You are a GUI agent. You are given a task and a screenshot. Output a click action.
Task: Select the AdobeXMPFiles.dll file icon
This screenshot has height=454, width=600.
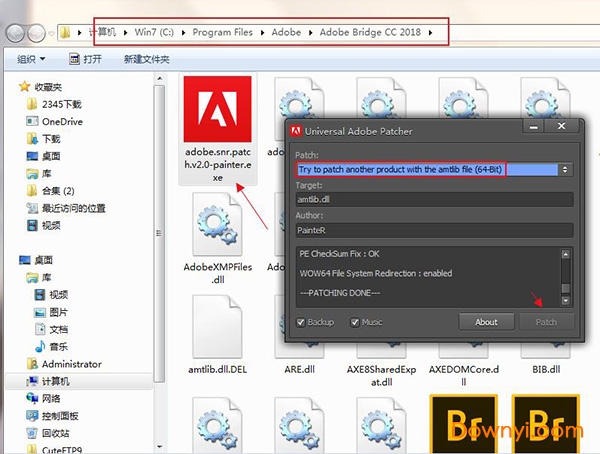click(217, 228)
